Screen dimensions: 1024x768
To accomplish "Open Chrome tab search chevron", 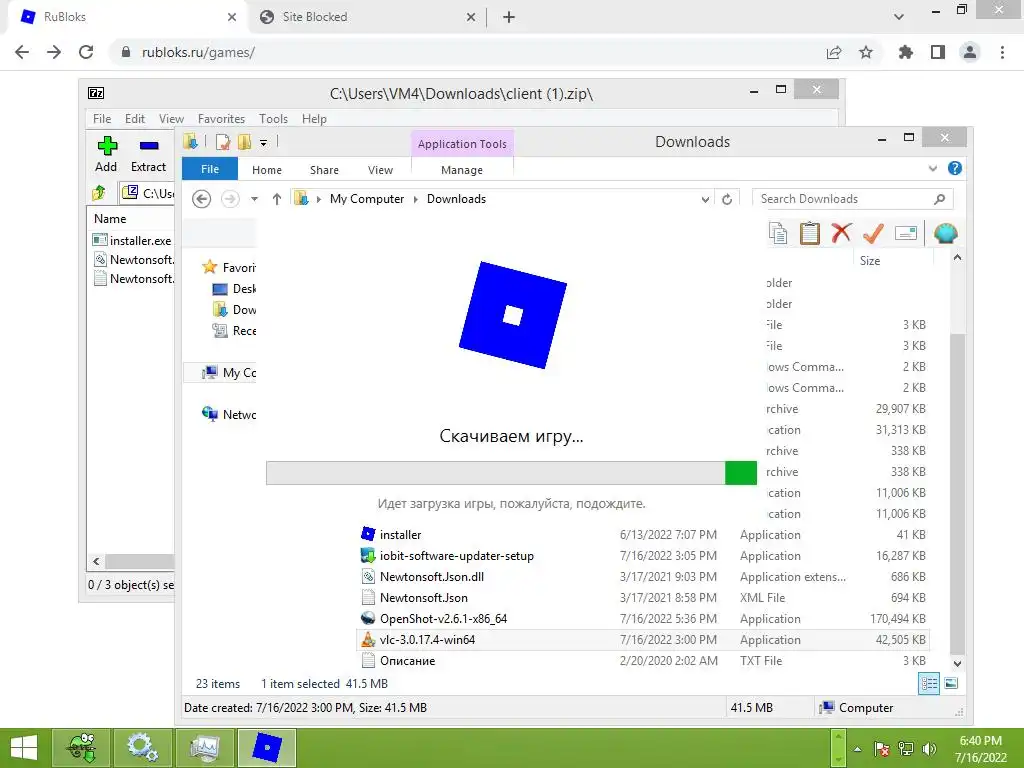I will (899, 17).
